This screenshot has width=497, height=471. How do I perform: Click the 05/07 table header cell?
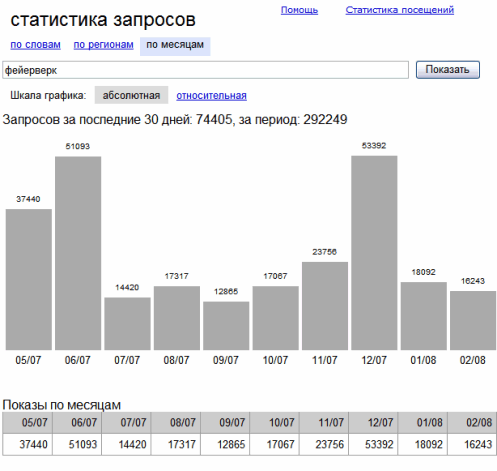coord(27,423)
